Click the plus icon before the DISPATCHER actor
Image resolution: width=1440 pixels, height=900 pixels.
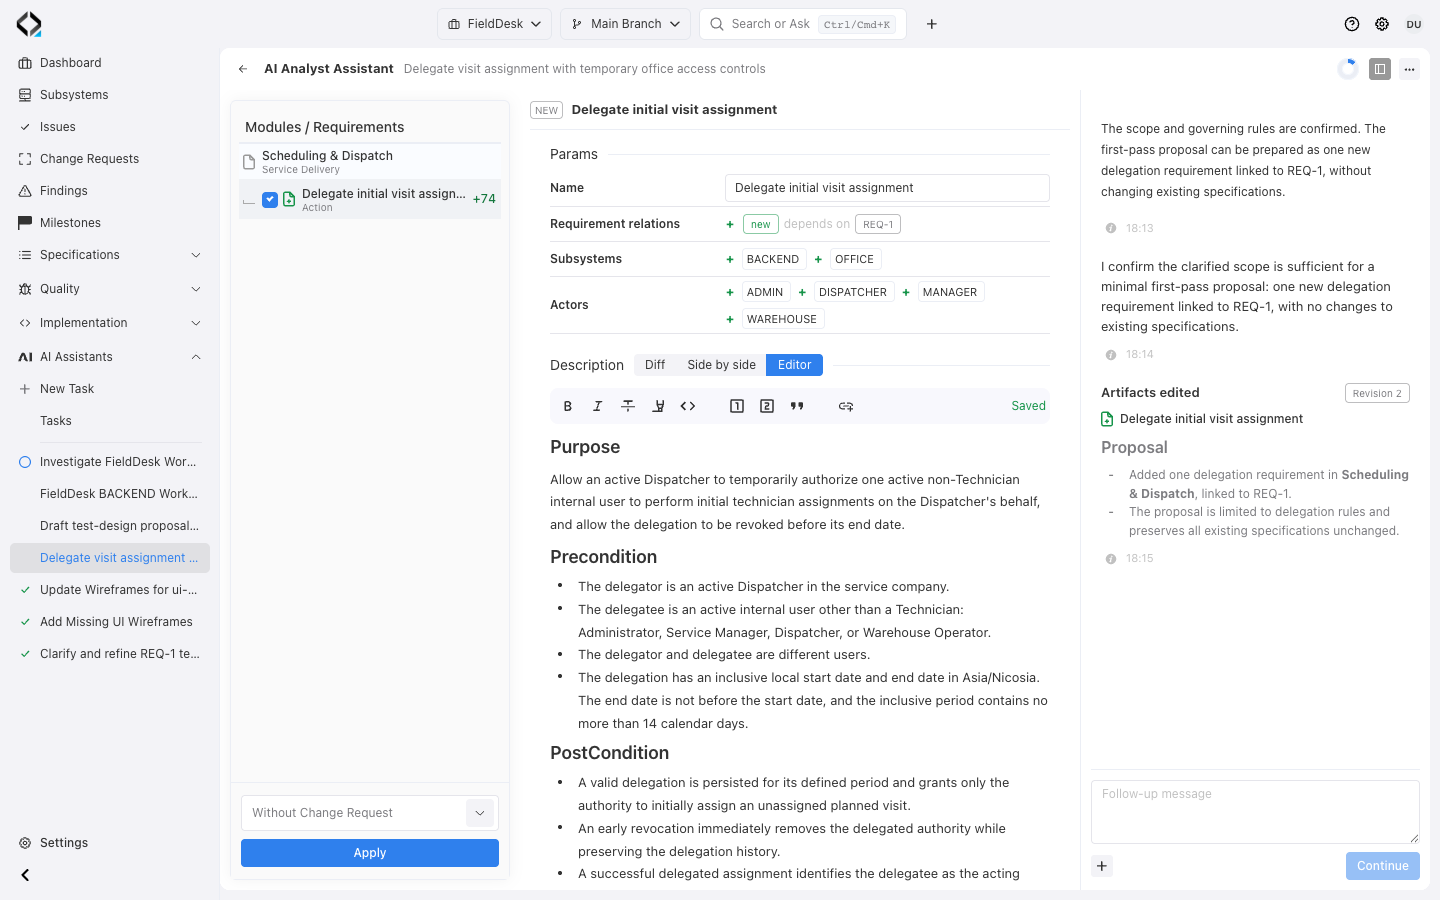(x=802, y=292)
